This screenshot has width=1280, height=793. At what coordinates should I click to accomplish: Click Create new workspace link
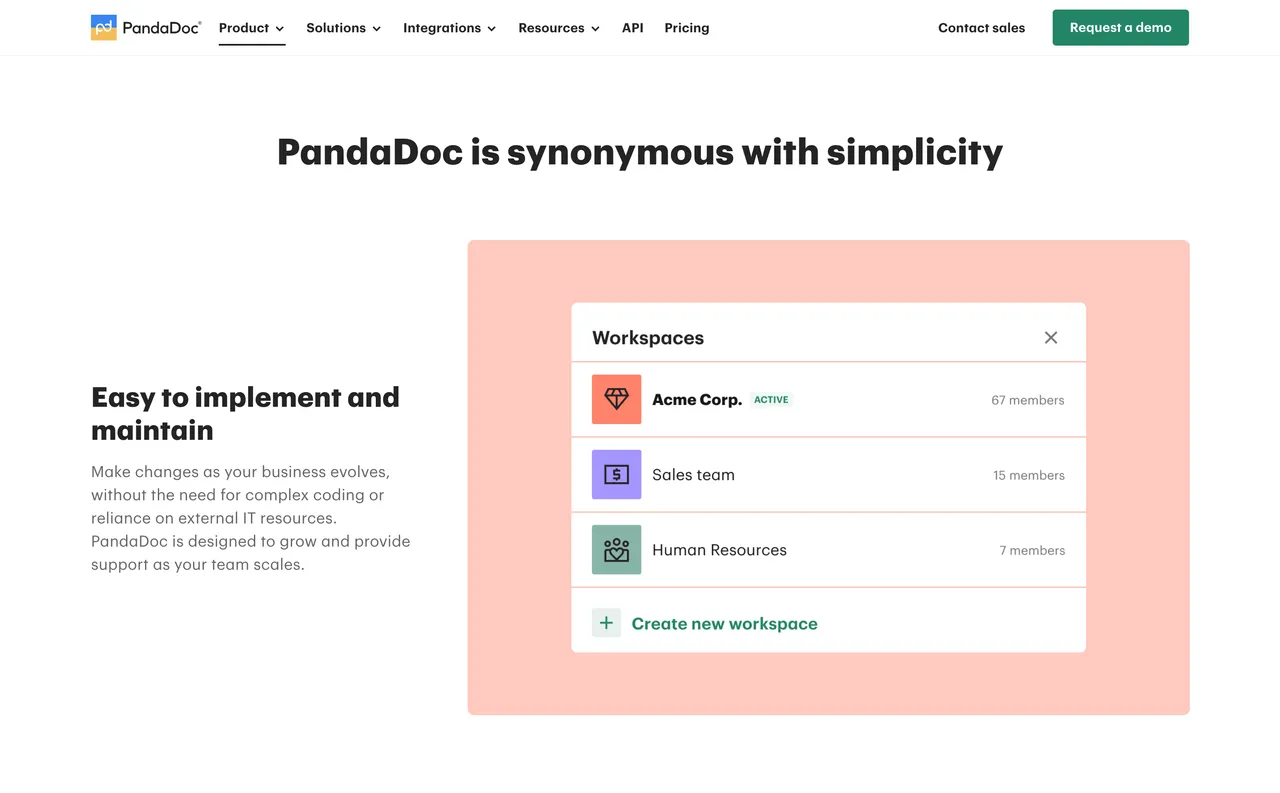point(724,624)
